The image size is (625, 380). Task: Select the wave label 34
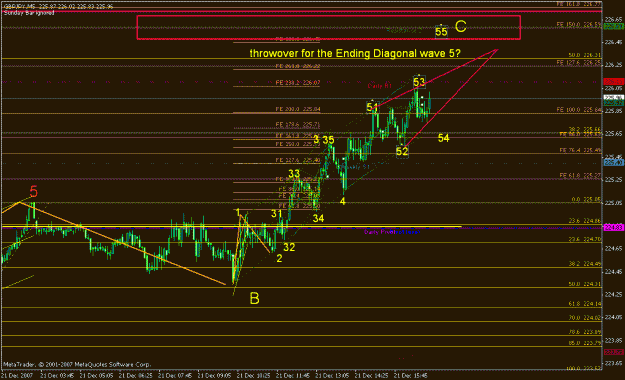click(318, 218)
